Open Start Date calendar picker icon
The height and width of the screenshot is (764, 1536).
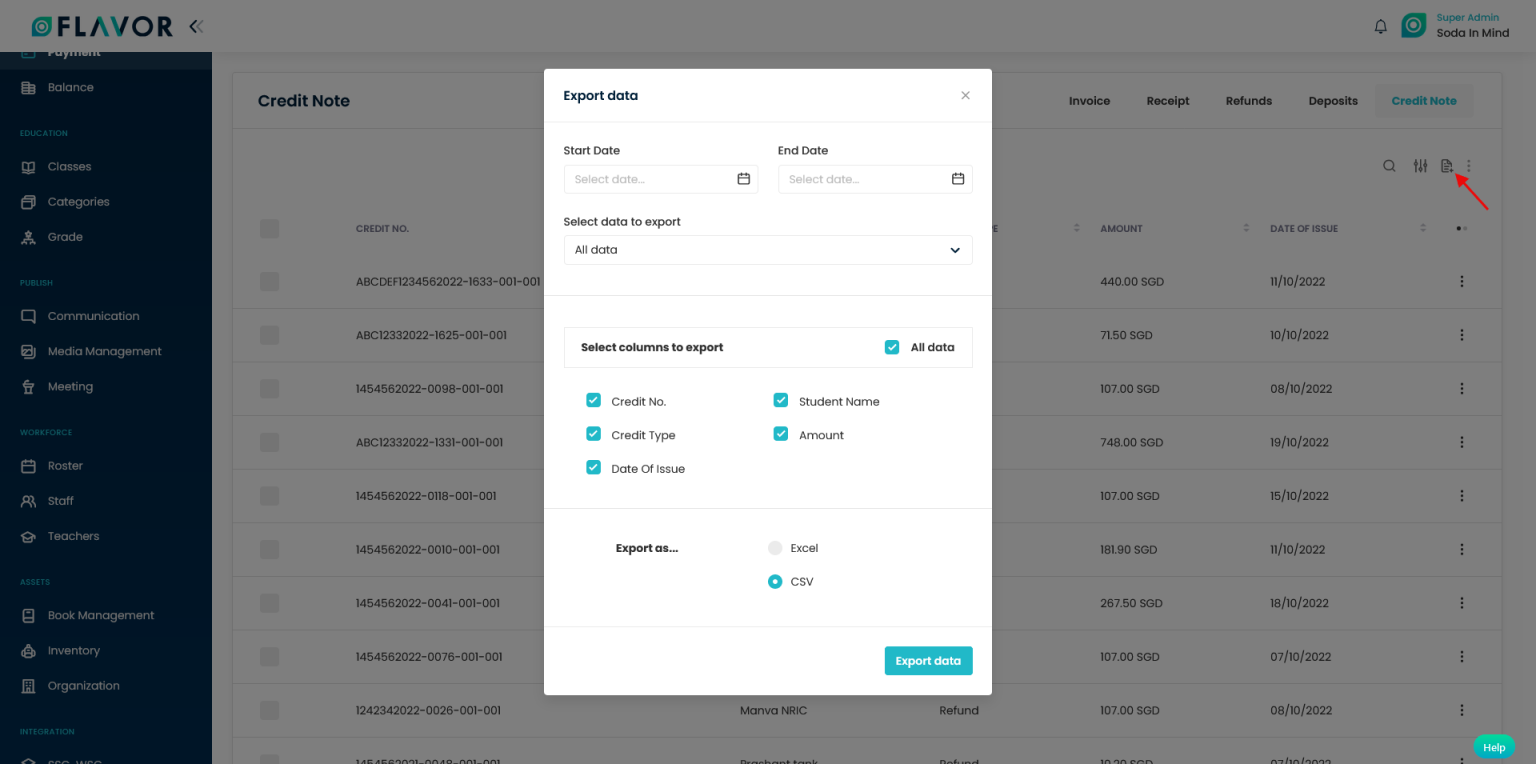coord(743,179)
